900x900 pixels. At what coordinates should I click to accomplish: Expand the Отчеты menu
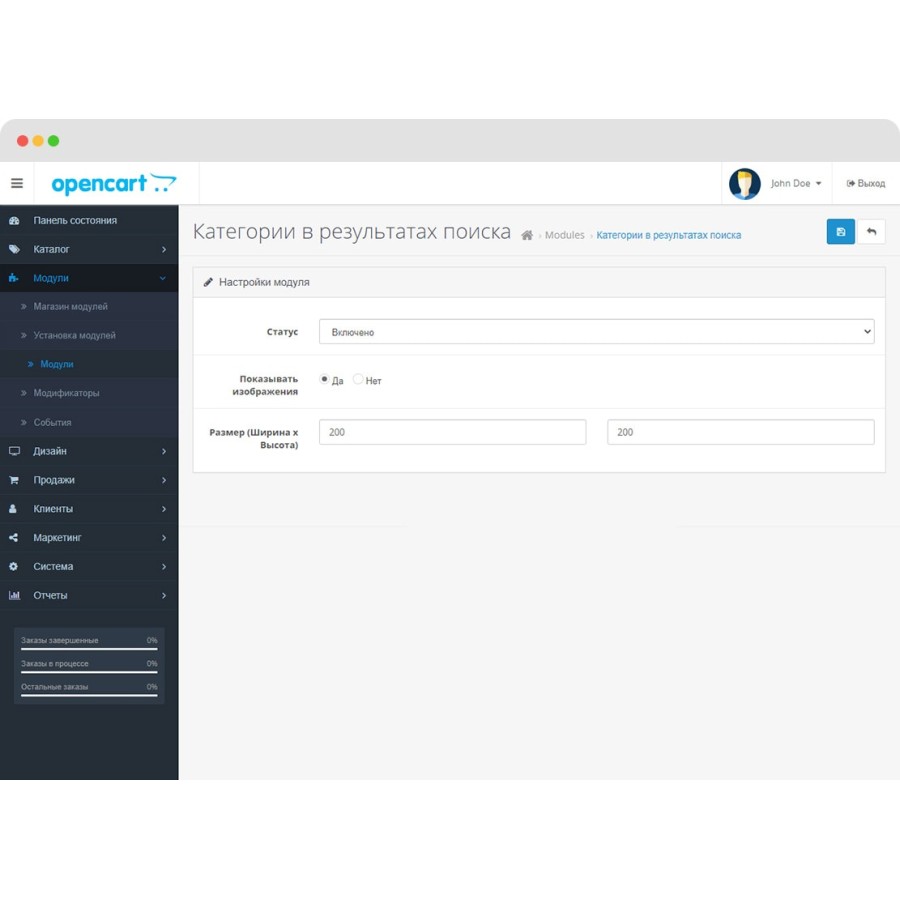[x=89, y=595]
